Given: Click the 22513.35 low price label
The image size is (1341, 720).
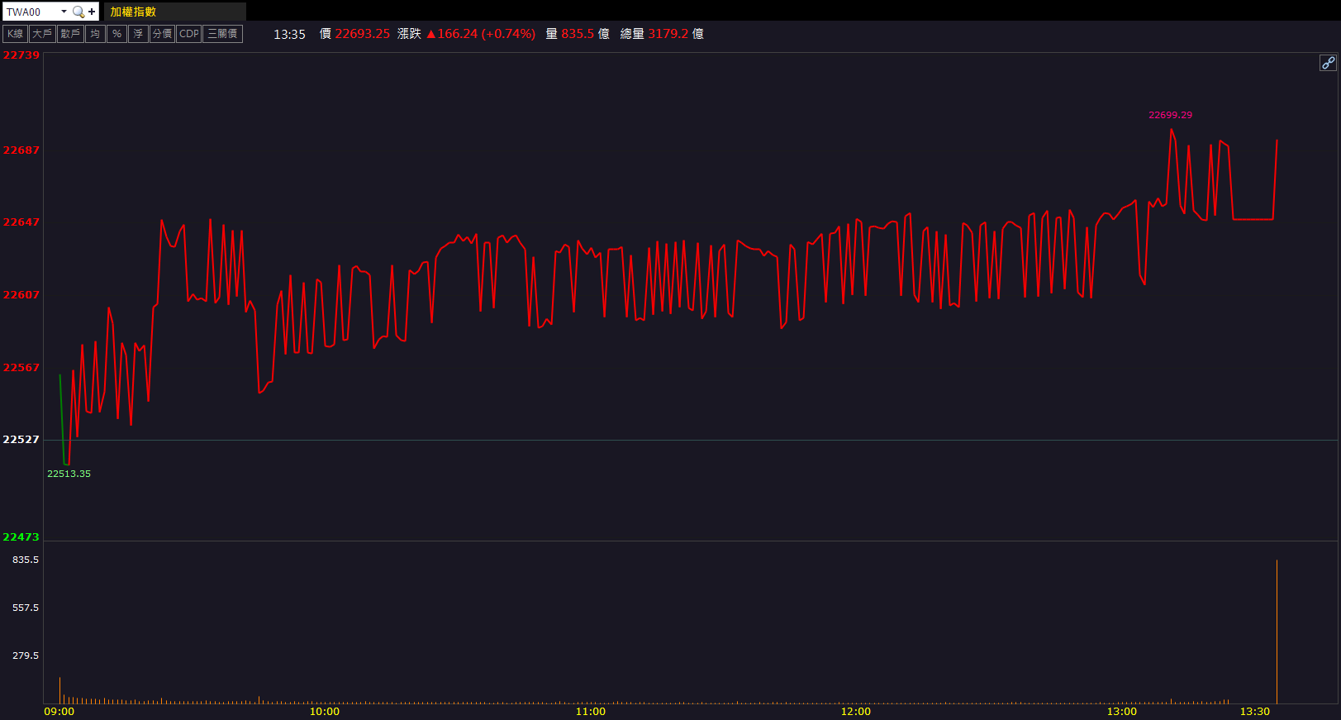Looking at the screenshot, I should coord(69,474).
